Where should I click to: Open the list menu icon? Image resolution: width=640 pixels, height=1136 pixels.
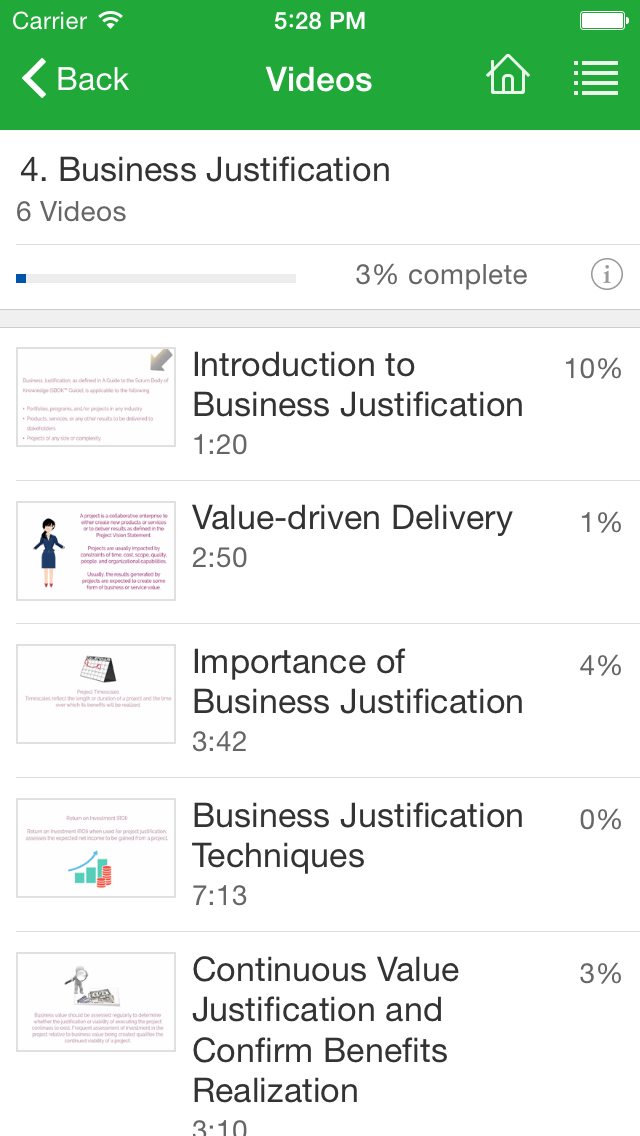coord(595,77)
